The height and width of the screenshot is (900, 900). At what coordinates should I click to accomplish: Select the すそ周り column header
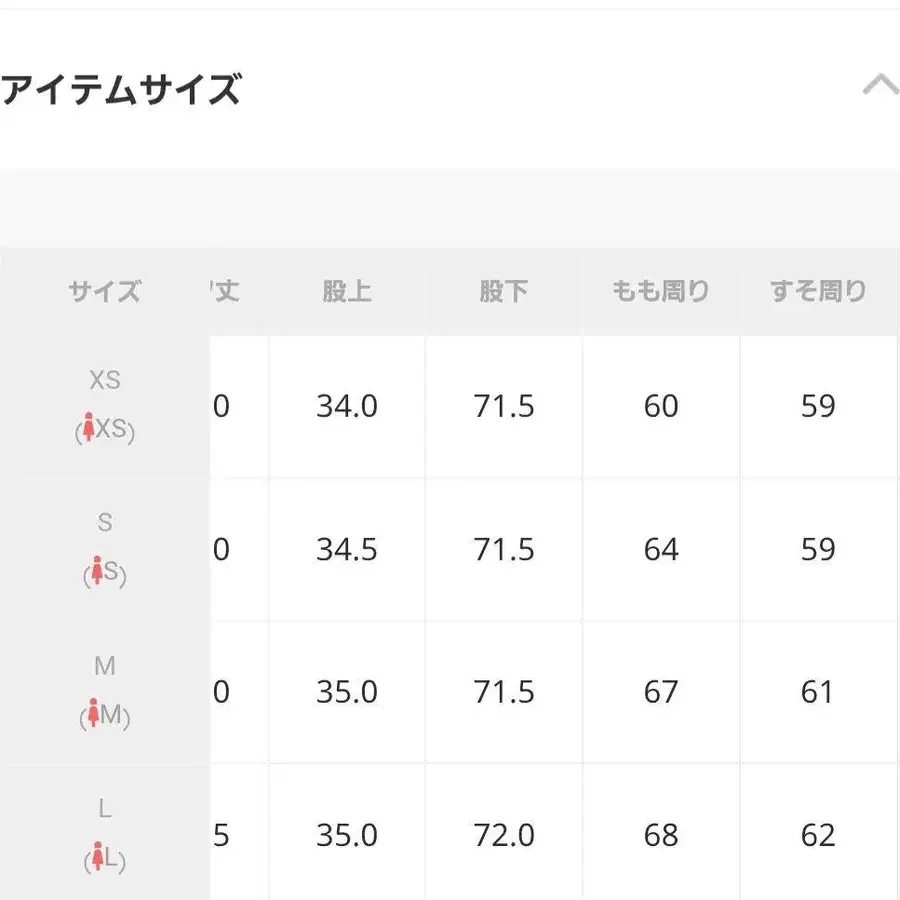pyautogui.click(x=818, y=291)
